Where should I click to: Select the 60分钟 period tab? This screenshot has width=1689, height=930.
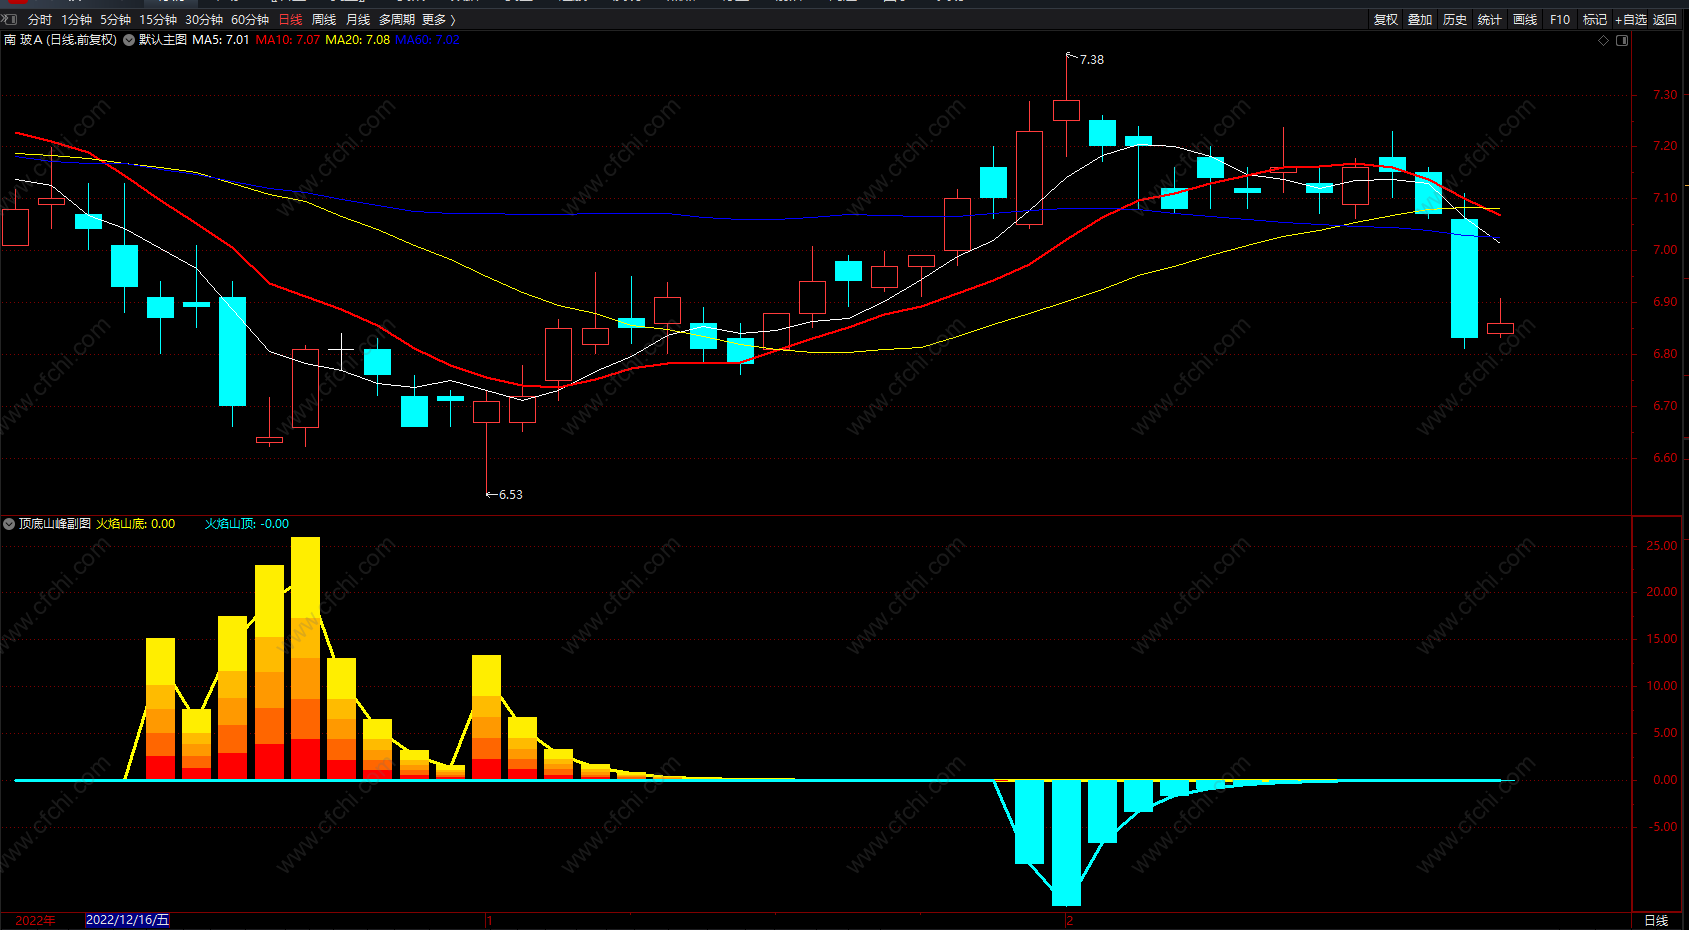(250, 20)
